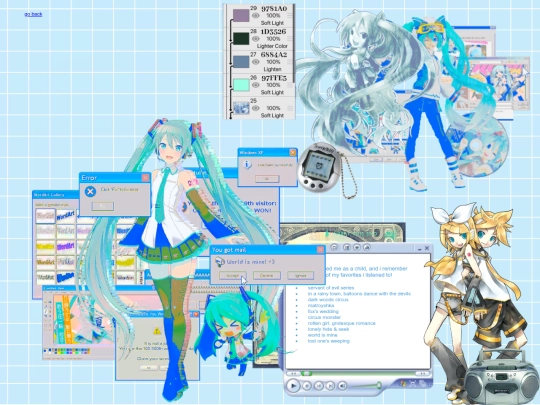Image resolution: width=540 pixels, height=405 pixels.
Task: Skip to the next track
Action: click(x=330, y=386)
